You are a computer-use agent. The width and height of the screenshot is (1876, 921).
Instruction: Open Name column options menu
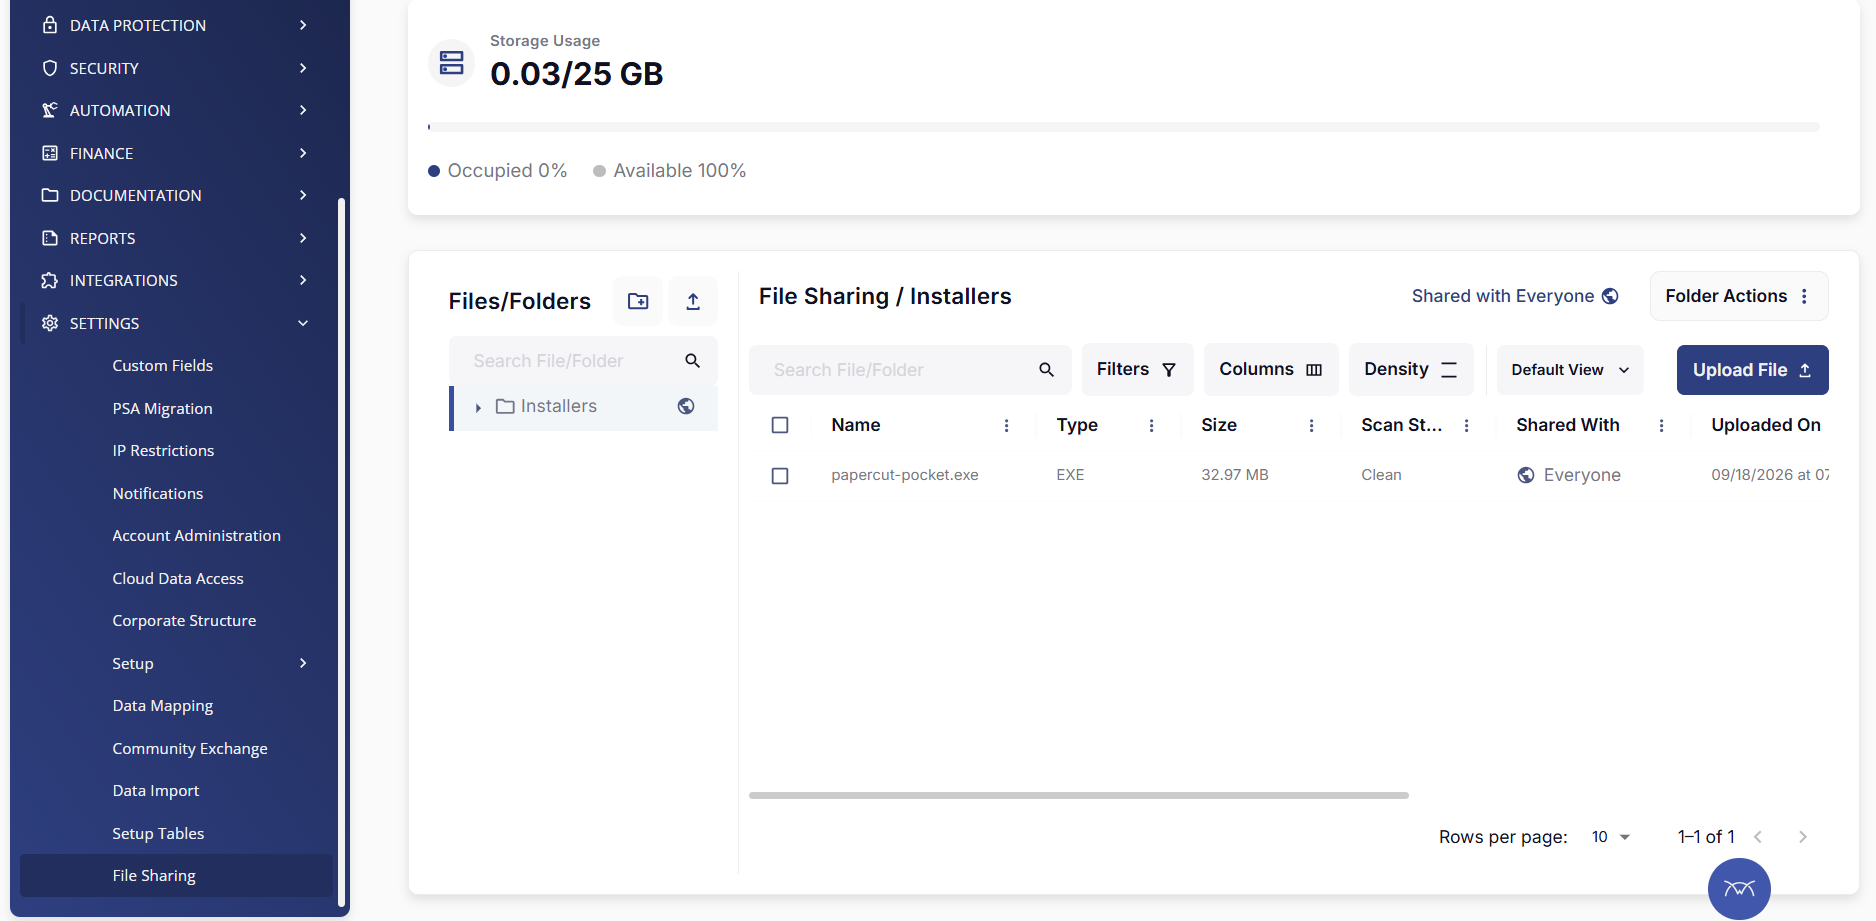(x=1006, y=425)
